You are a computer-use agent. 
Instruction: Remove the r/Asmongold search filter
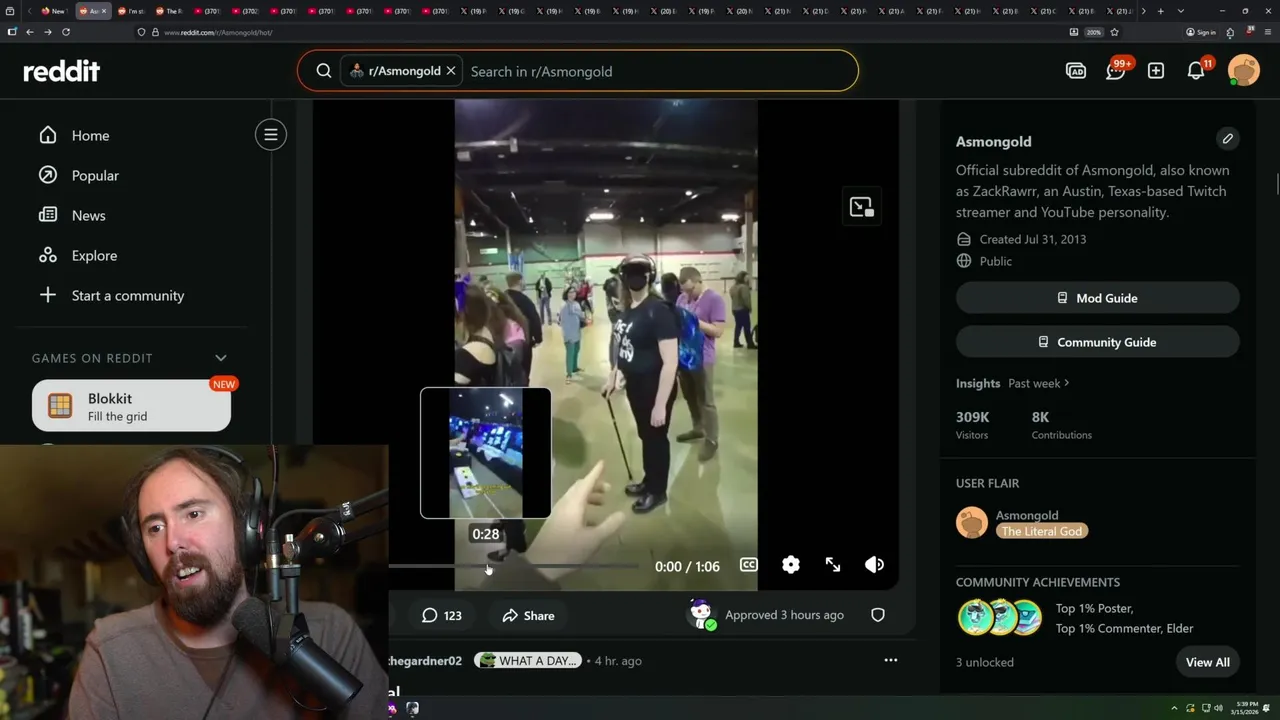[x=451, y=71]
